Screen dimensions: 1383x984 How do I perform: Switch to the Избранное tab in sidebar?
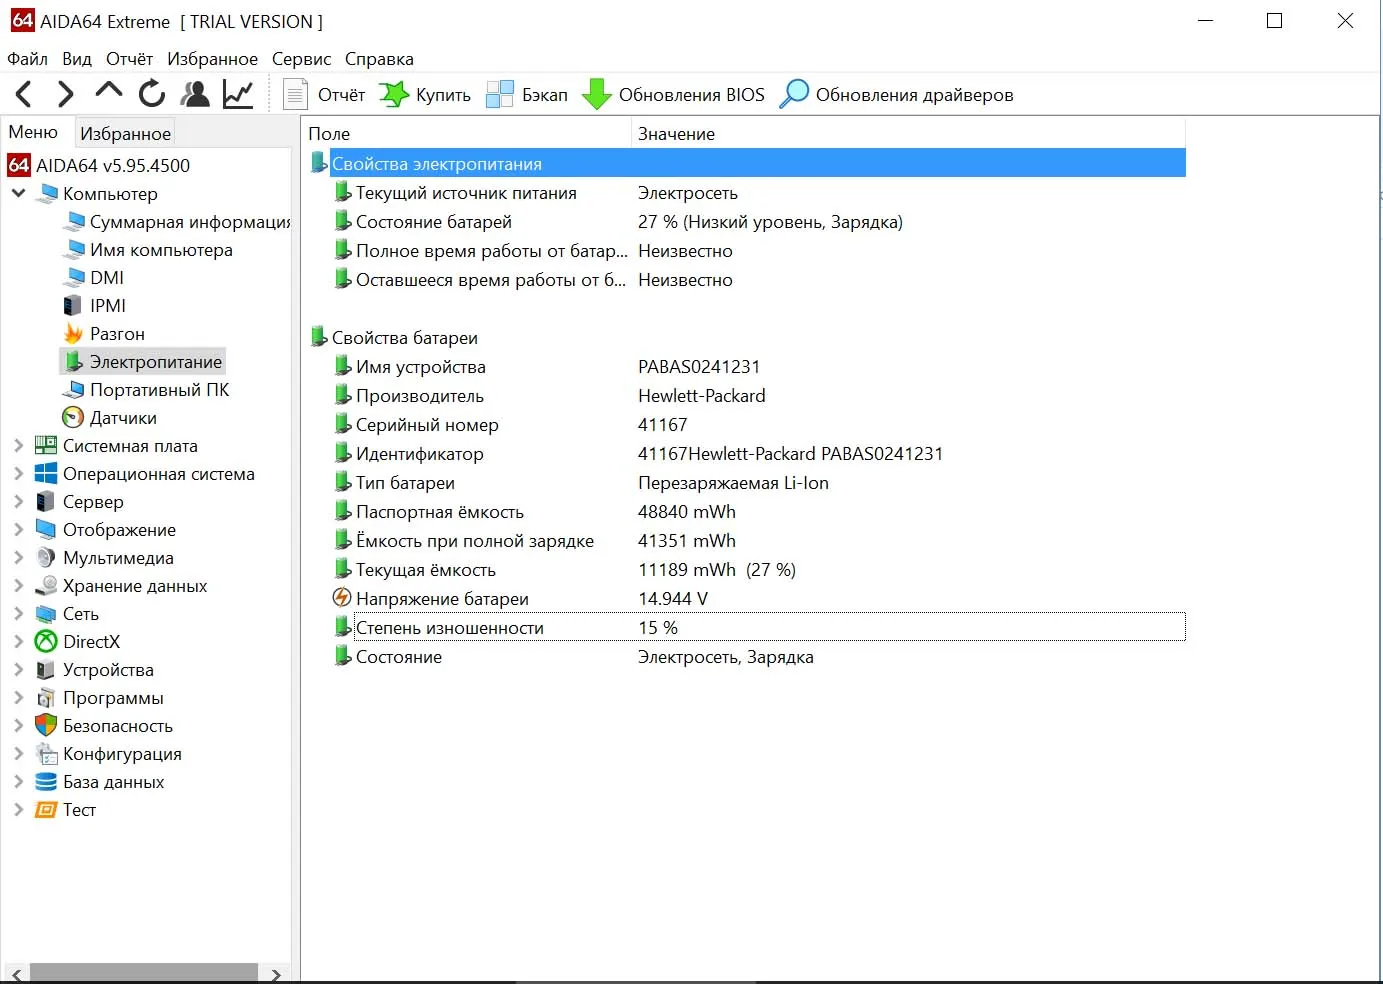(x=126, y=133)
